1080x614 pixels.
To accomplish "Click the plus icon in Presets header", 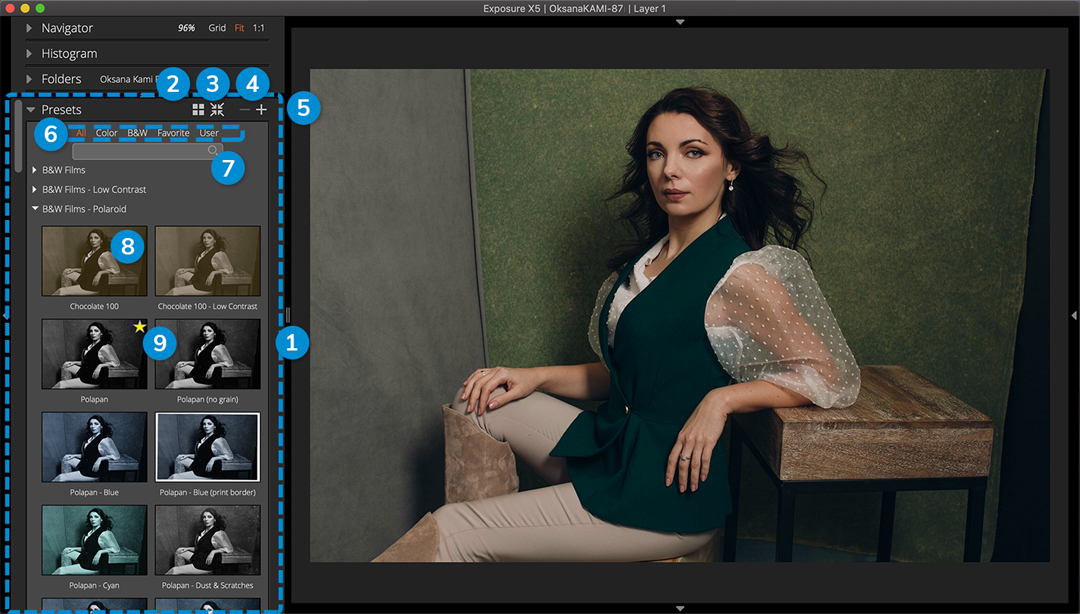I will pyautogui.click(x=261, y=110).
